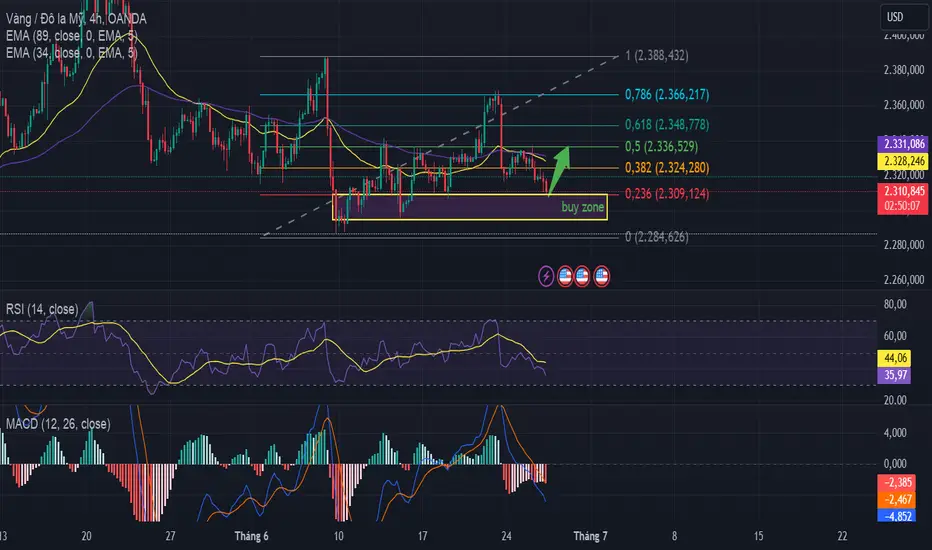932x550 pixels.
Task: Click the 2.260,000 price scale label
Action: [x=903, y=280]
